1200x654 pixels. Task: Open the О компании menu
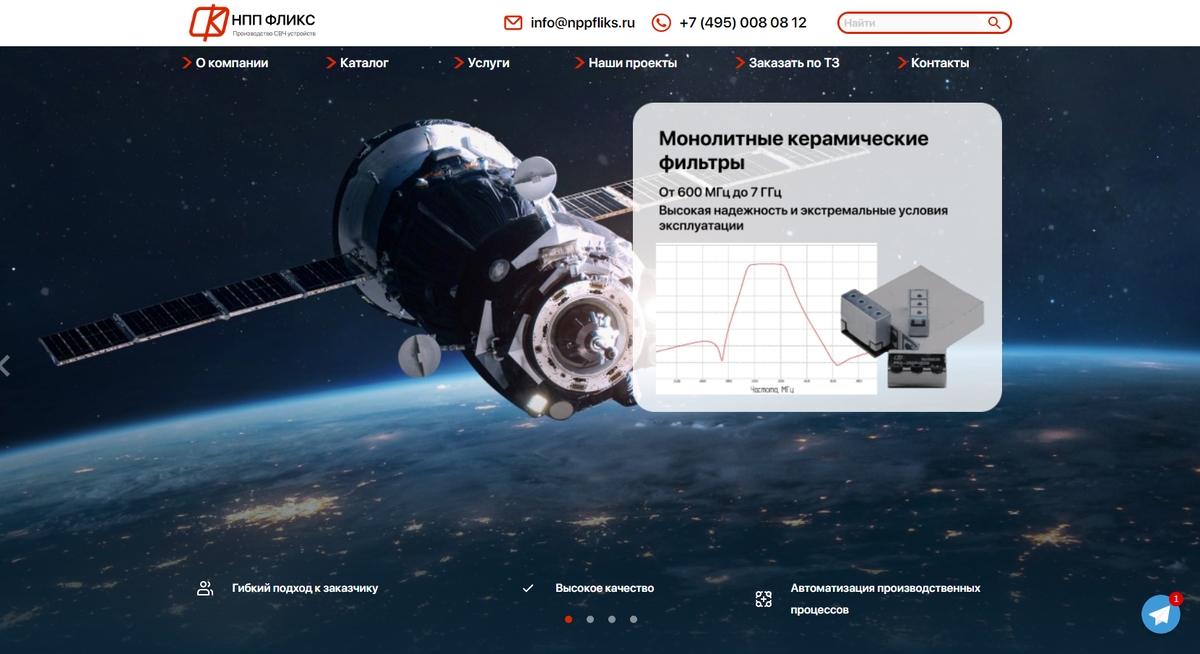click(x=232, y=63)
